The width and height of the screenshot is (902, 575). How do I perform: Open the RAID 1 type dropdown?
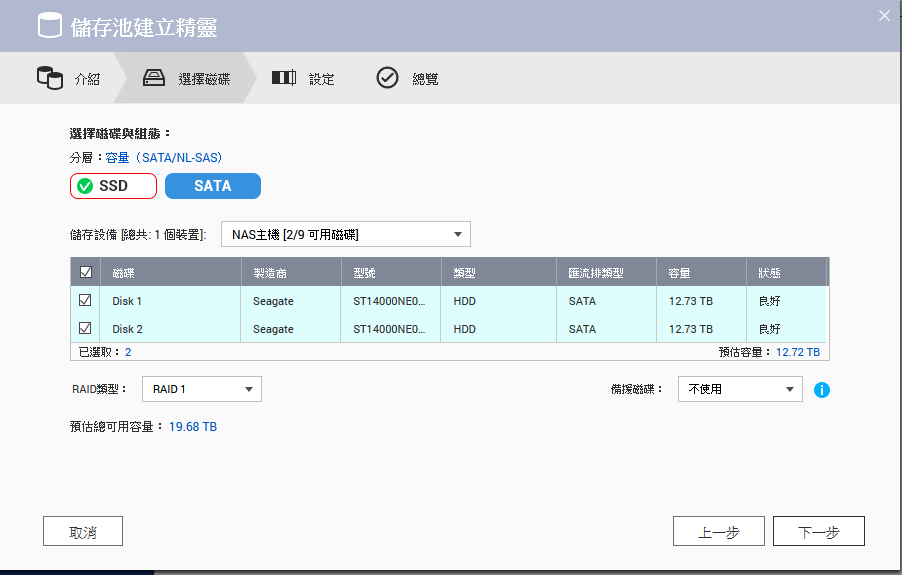tap(202, 389)
